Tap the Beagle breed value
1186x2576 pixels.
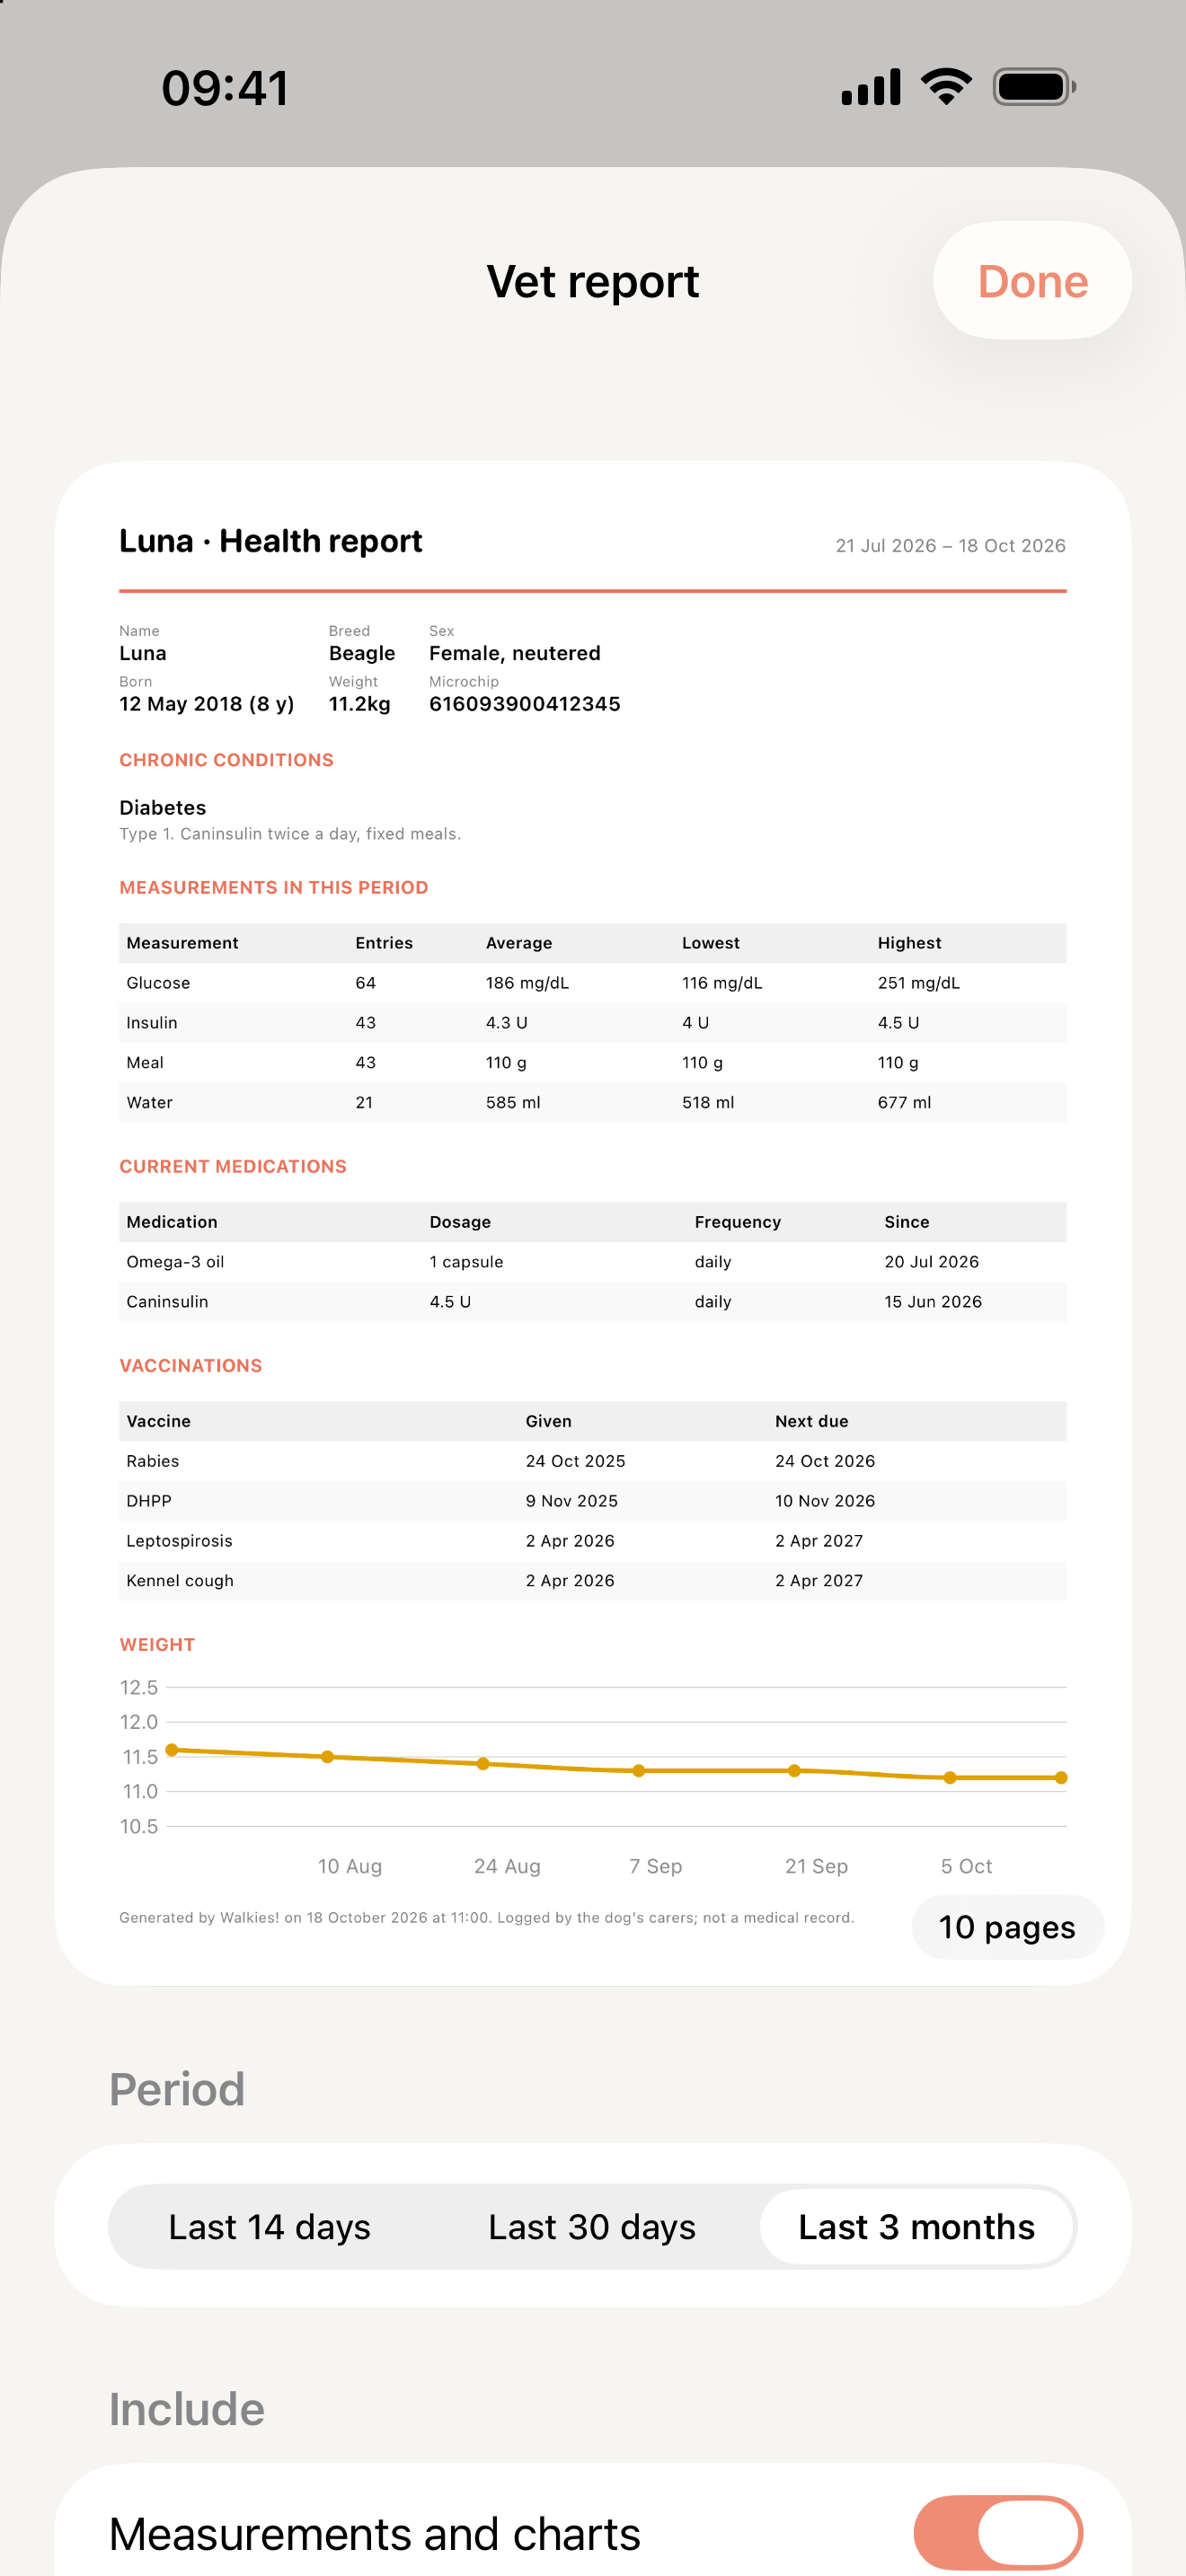coord(362,653)
